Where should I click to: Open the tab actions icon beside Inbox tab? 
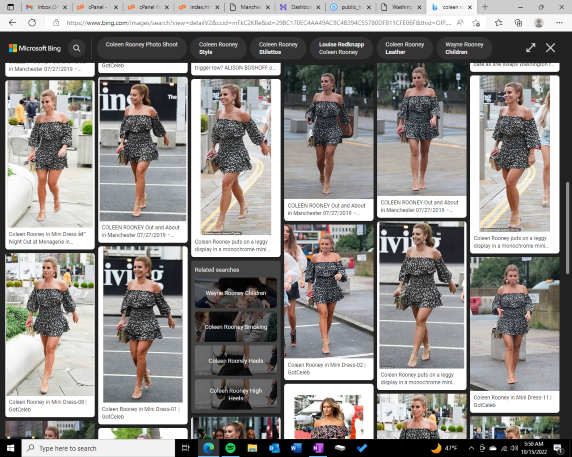point(11,7)
